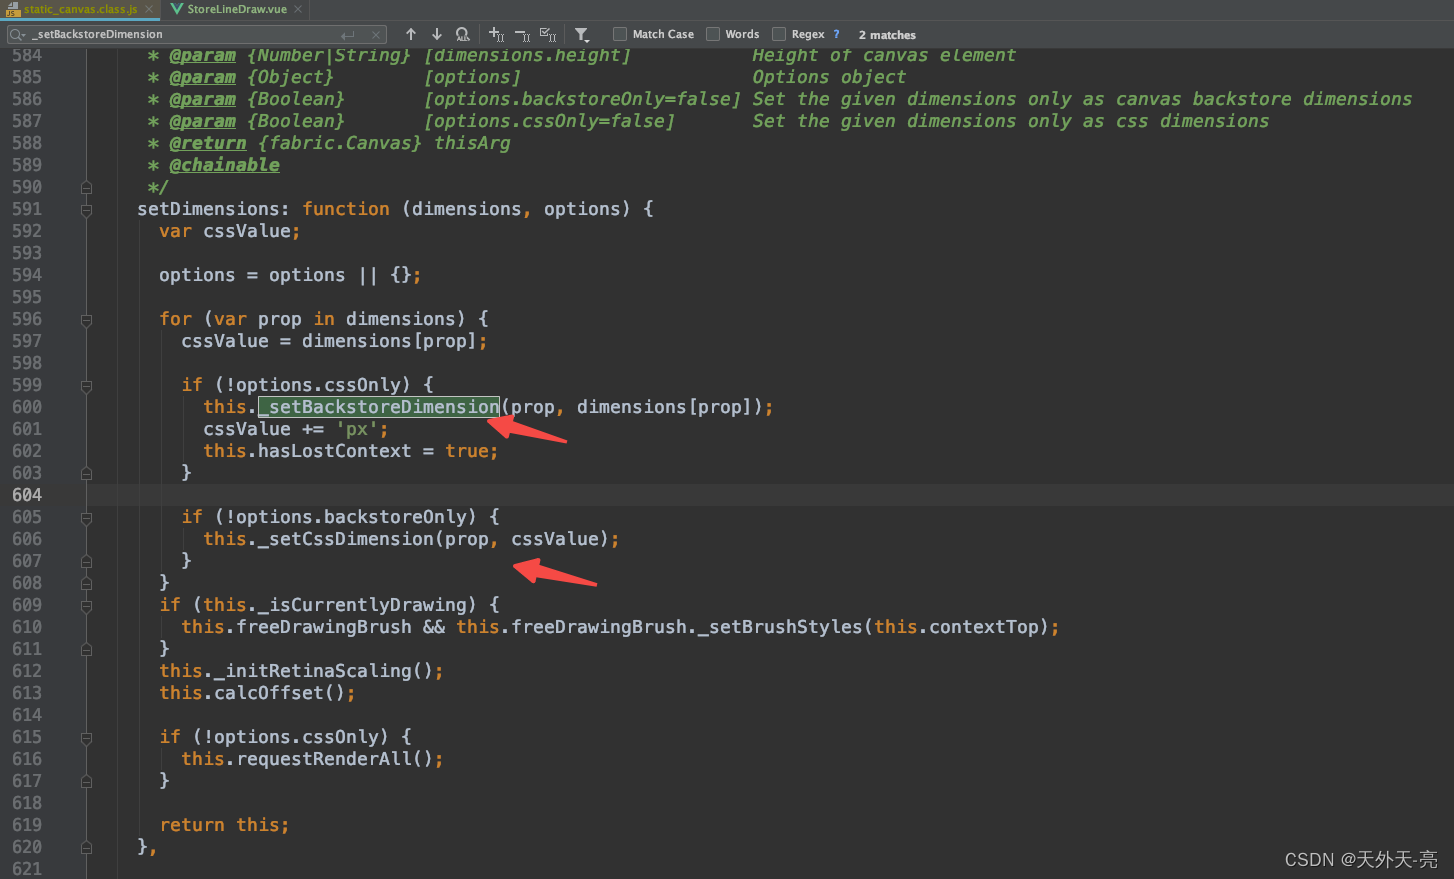Click _setBrushStyles call on line 610
The height and width of the screenshot is (879, 1454).
[780, 627]
